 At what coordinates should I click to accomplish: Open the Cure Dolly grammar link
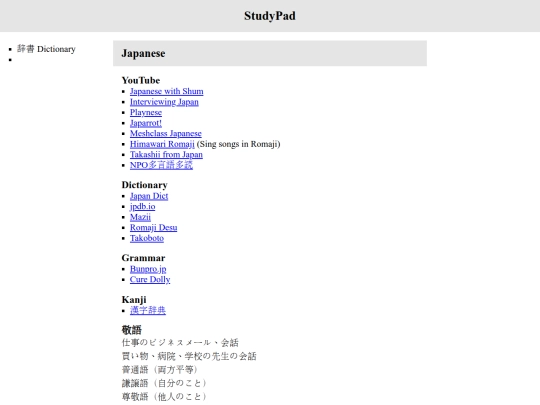click(150, 280)
